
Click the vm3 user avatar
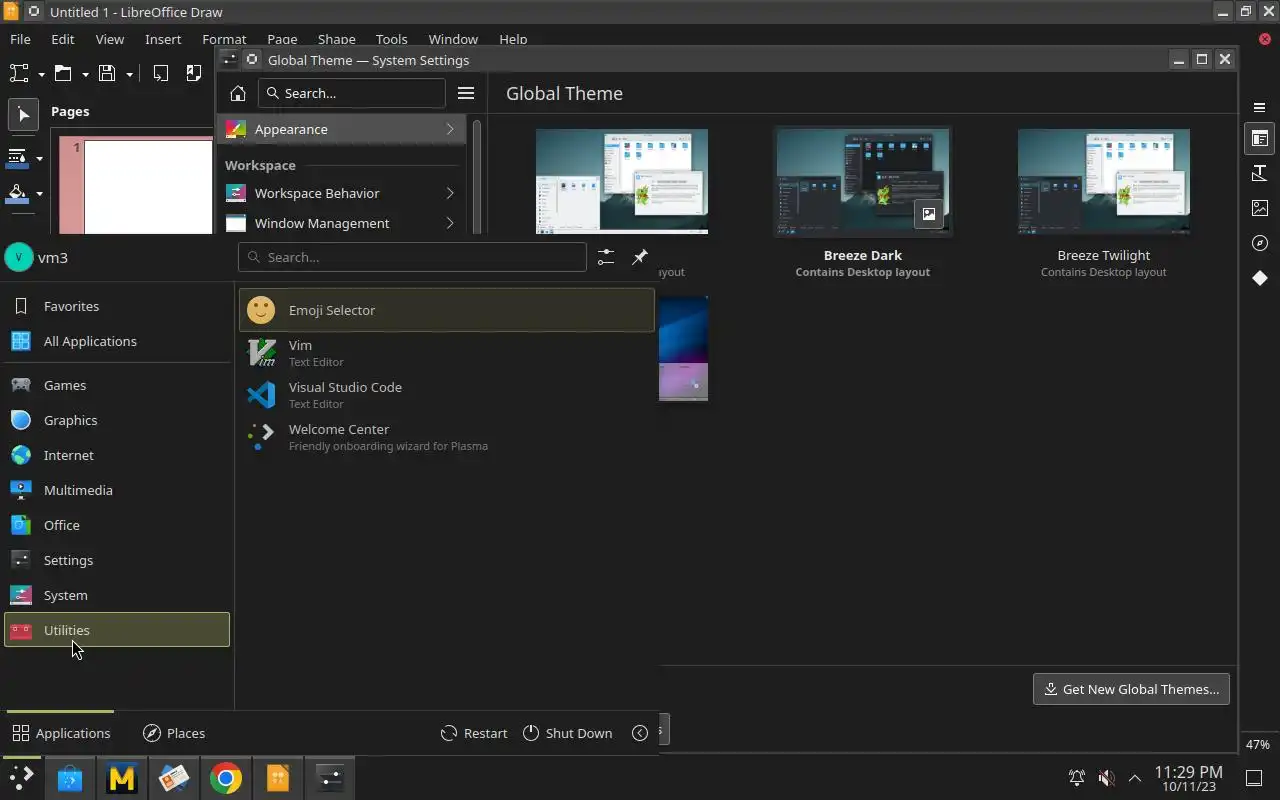pyautogui.click(x=19, y=257)
